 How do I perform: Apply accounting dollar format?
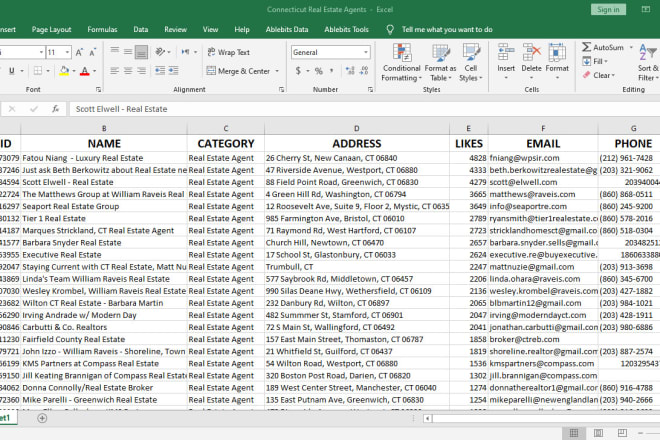point(298,71)
